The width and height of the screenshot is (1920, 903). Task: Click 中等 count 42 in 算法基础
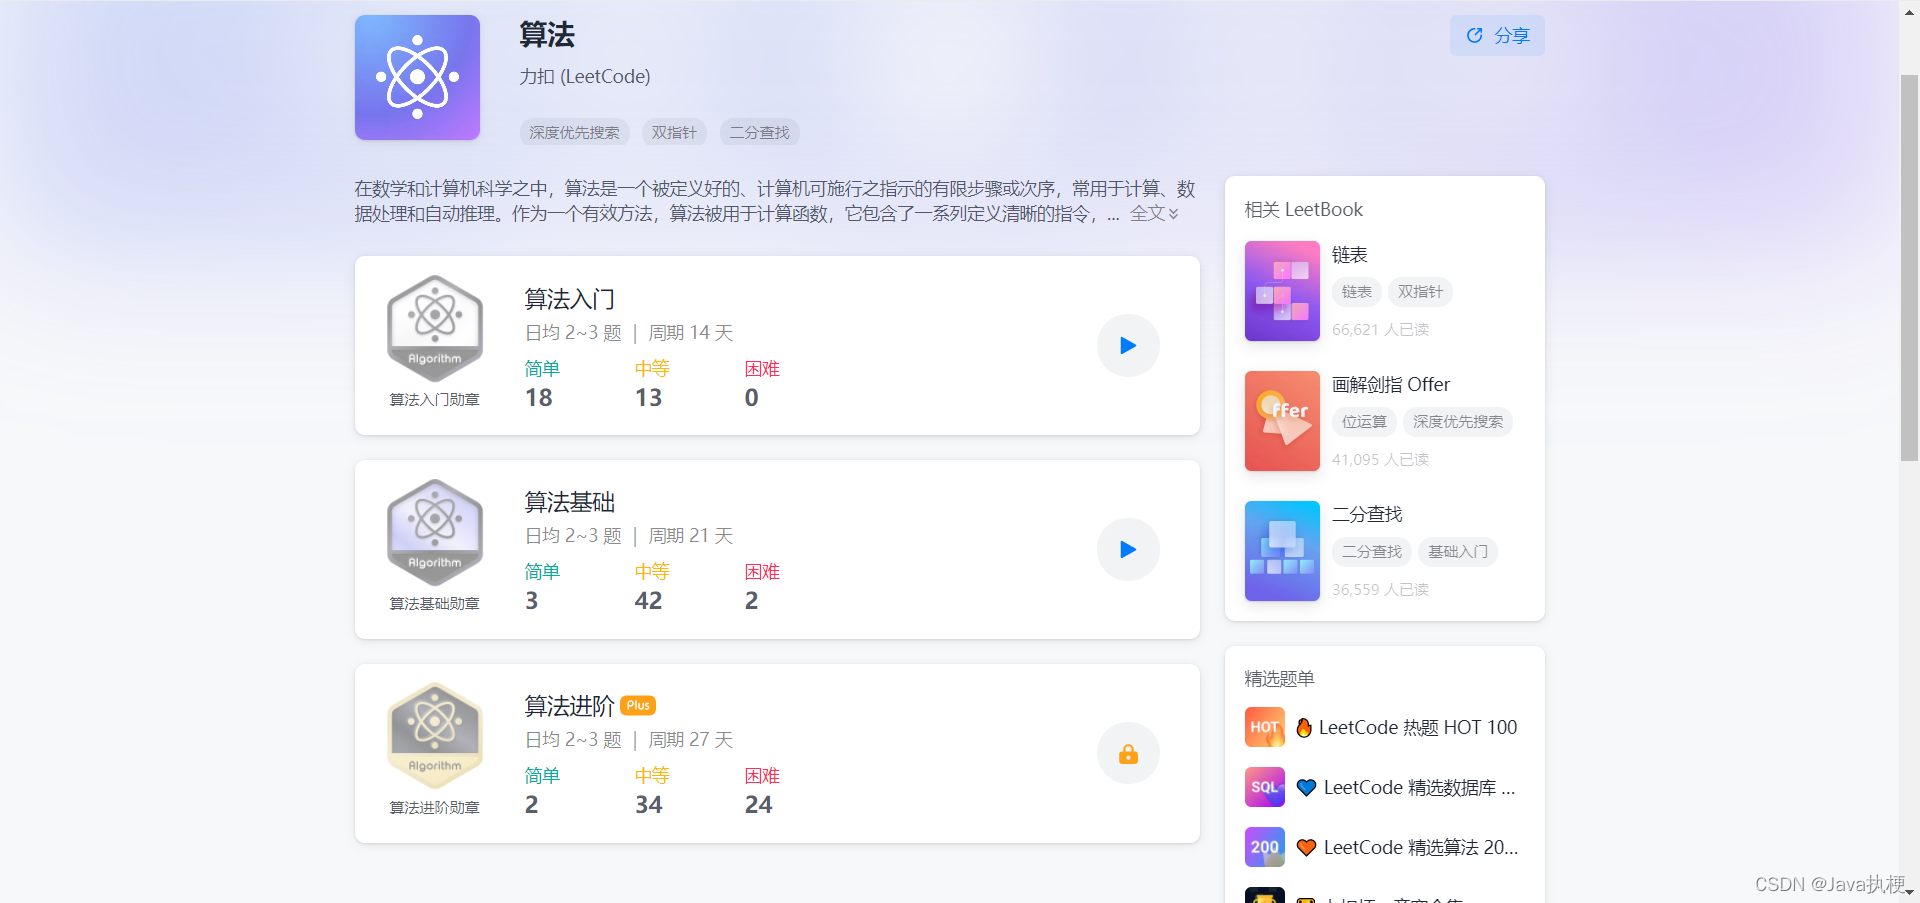point(648,601)
